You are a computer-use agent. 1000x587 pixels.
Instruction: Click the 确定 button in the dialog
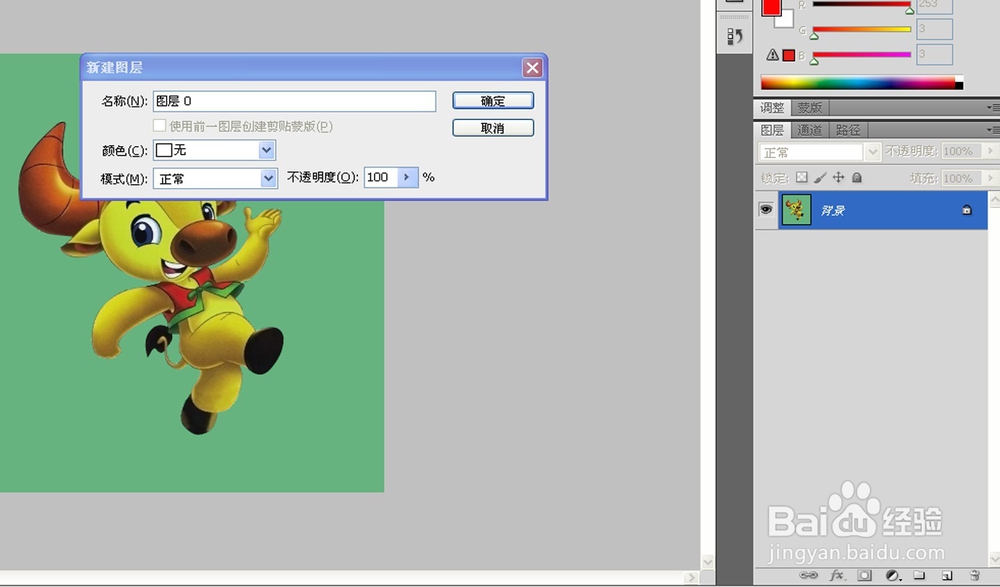tap(493, 101)
